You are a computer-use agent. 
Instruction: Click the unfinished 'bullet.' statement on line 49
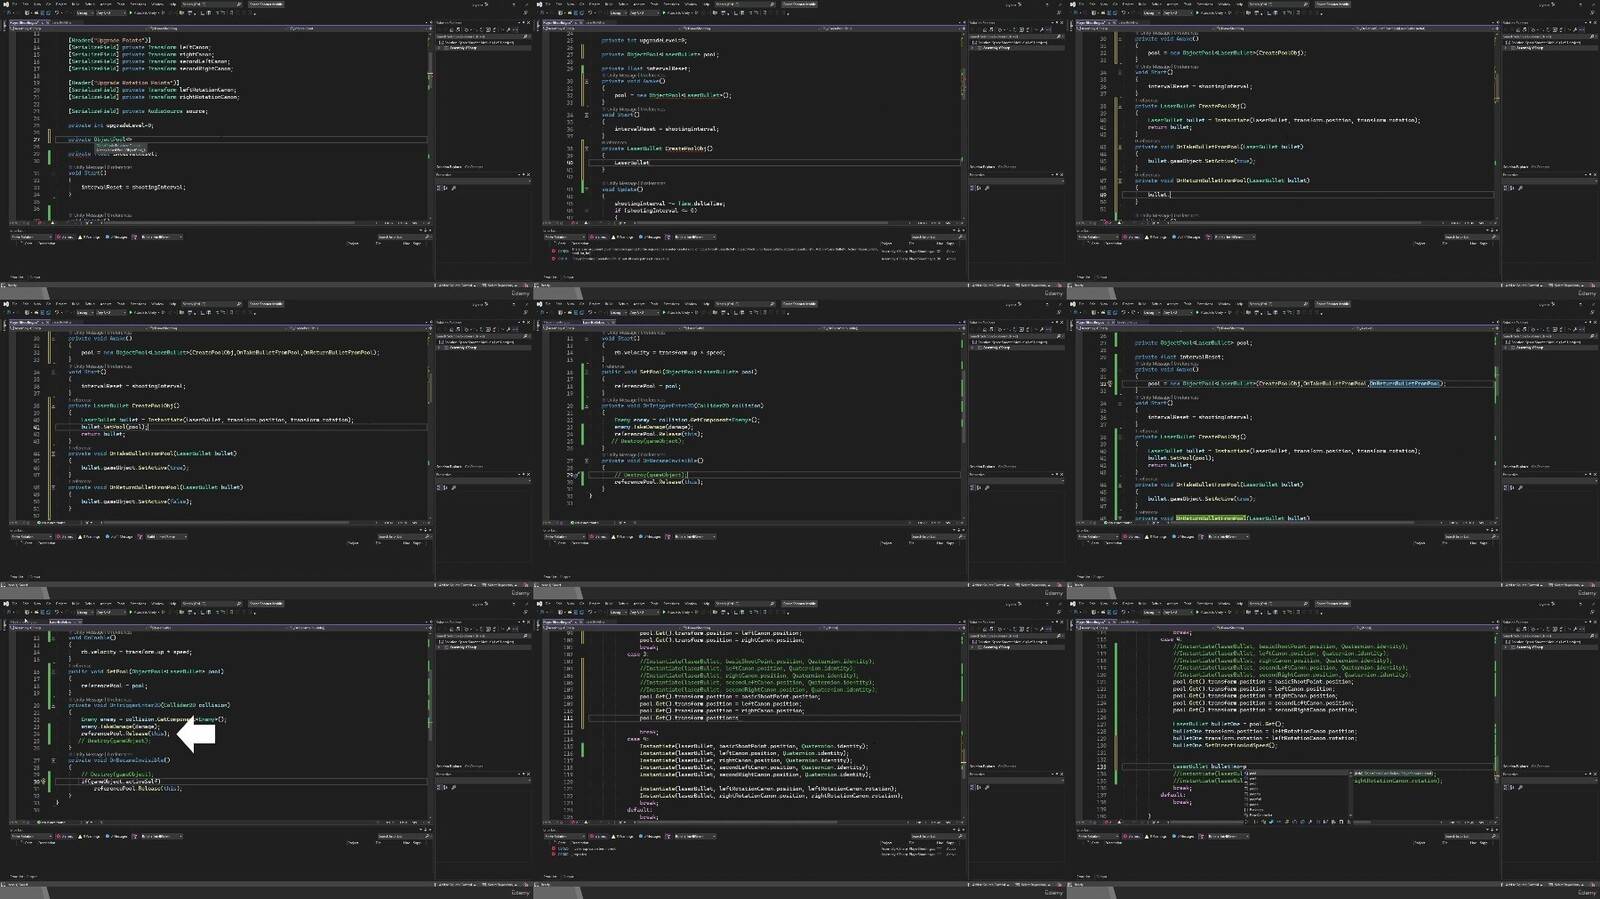[1158, 194]
